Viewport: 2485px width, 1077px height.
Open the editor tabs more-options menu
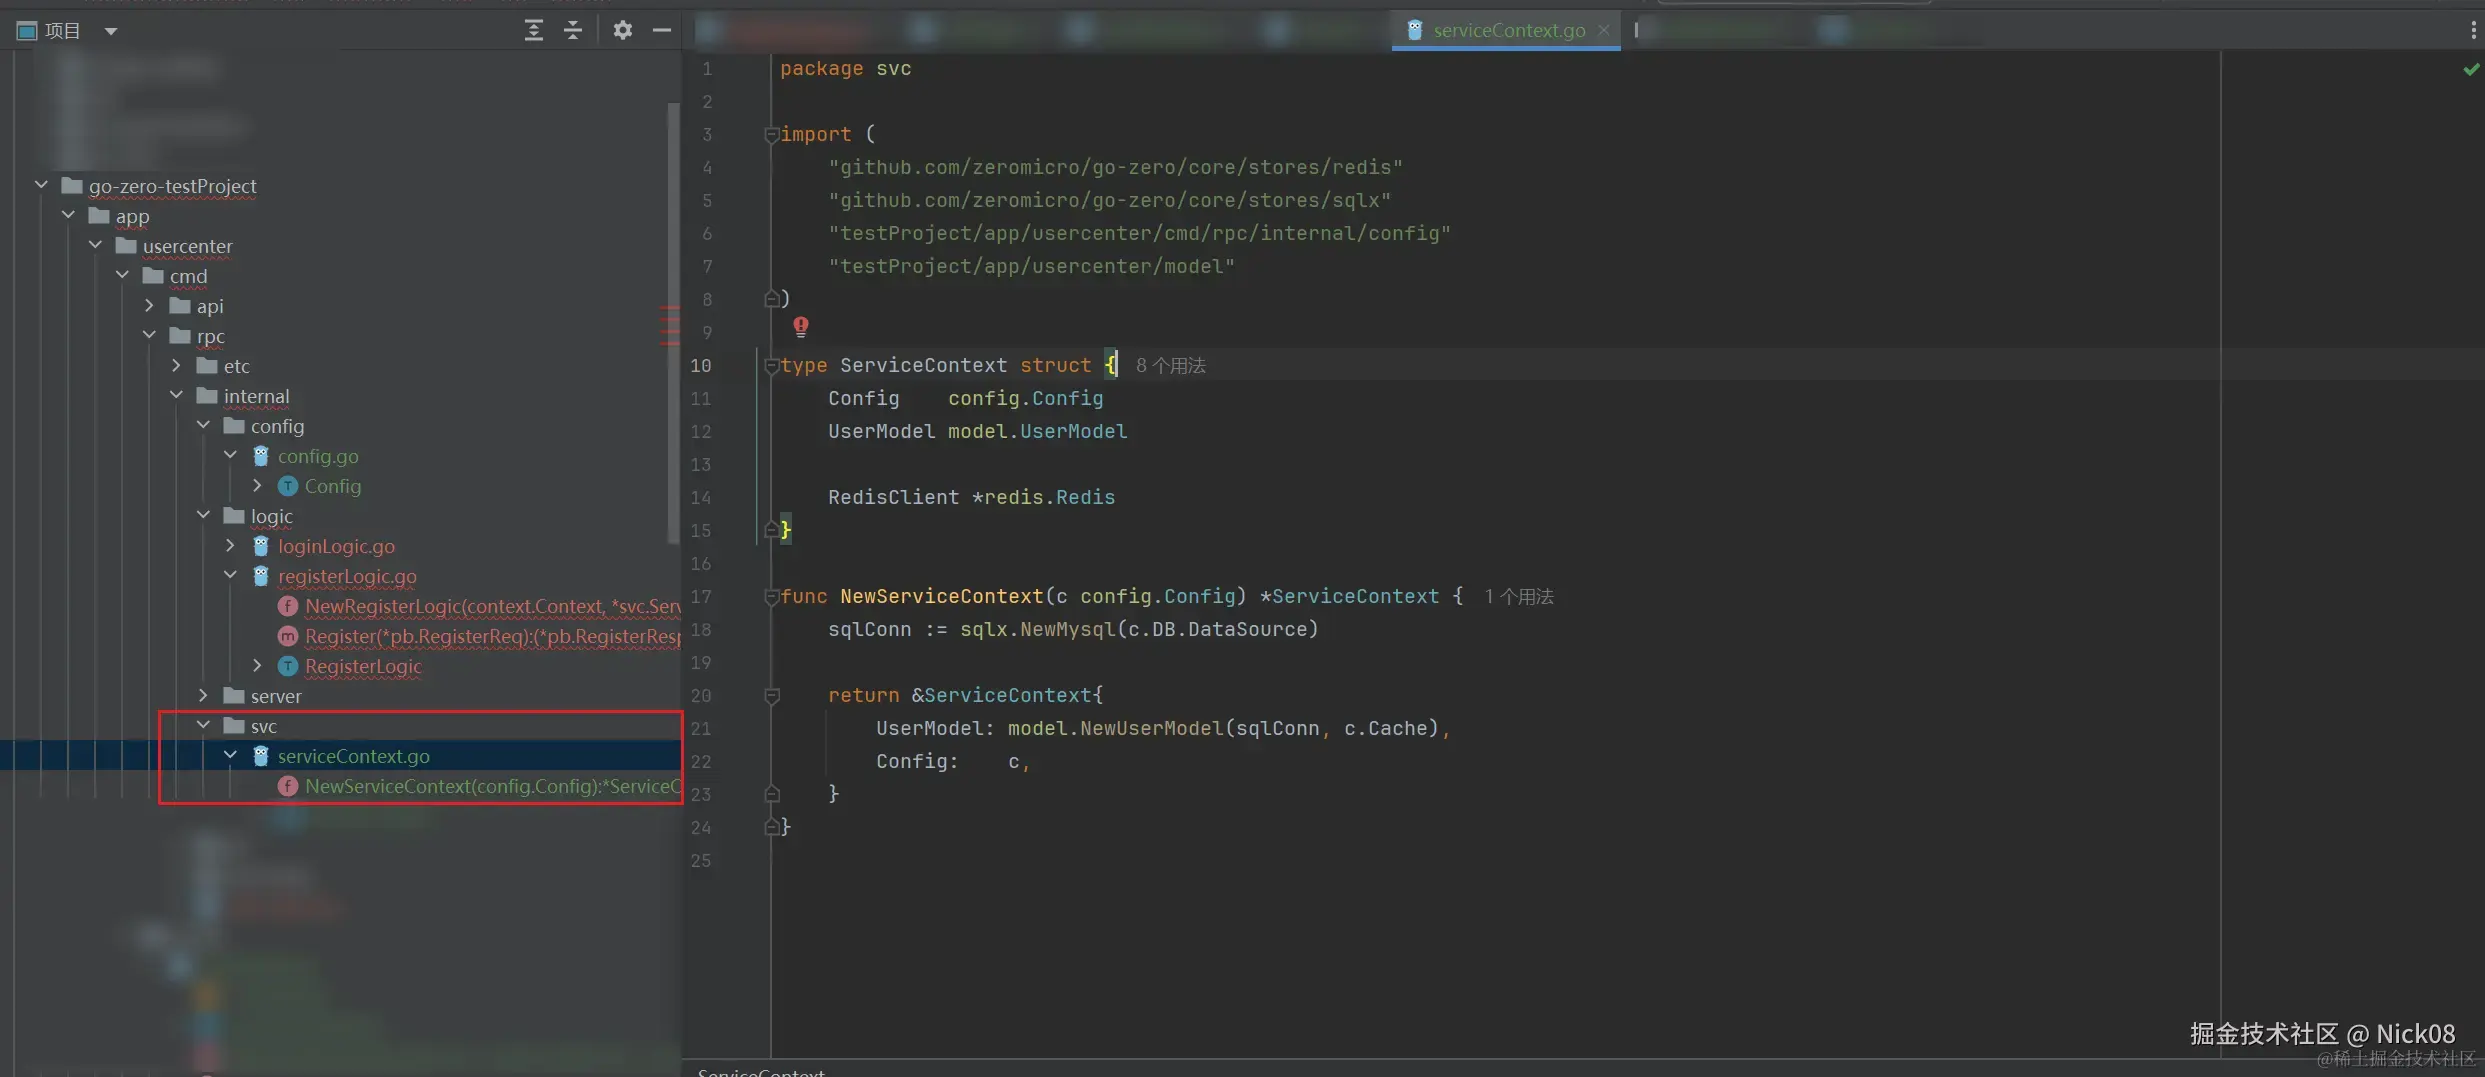(x=2473, y=30)
